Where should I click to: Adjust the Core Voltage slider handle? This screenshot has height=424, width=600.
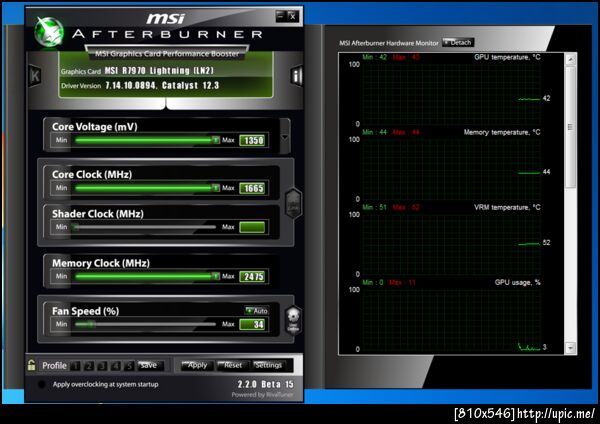coord(215,140)
